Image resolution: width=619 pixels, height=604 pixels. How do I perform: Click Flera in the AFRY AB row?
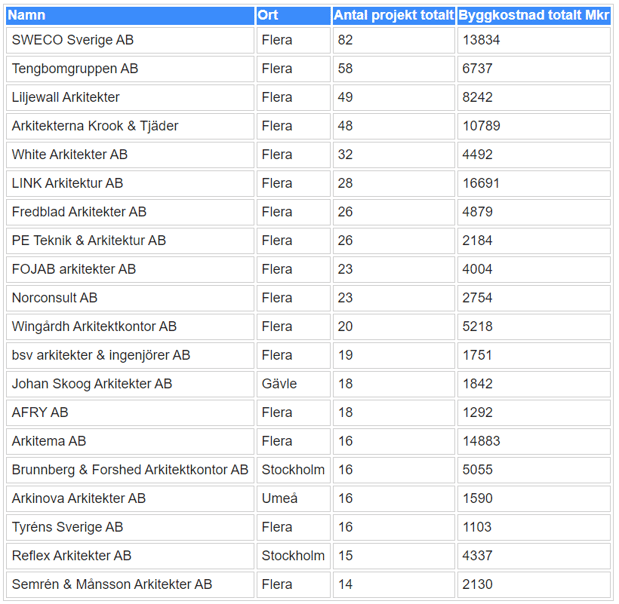tap(293, 413)
